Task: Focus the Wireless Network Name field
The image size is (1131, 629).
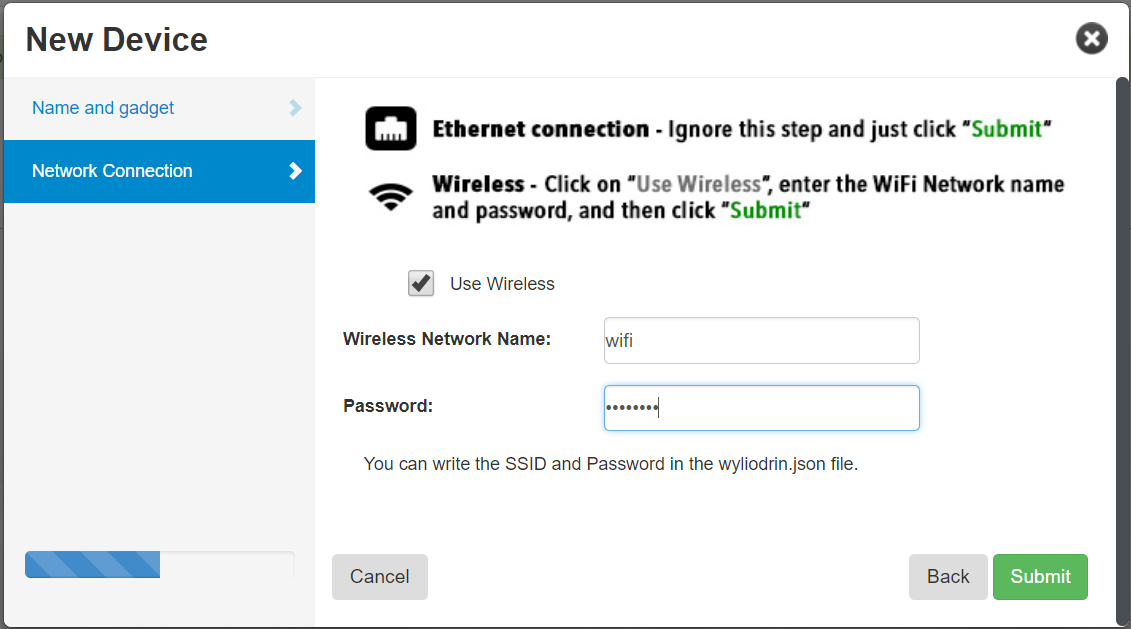Action: pos(761,341)
